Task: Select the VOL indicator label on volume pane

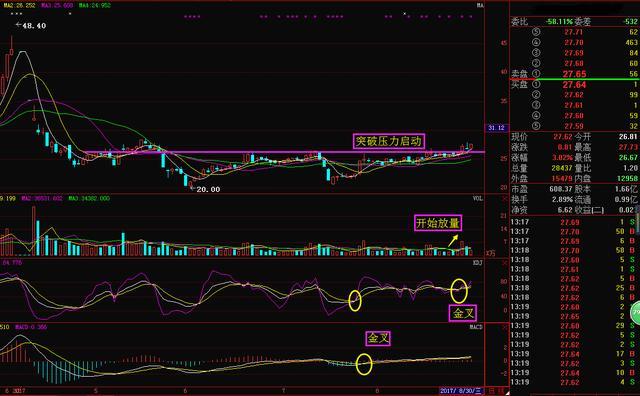Action: click(478, 198)
